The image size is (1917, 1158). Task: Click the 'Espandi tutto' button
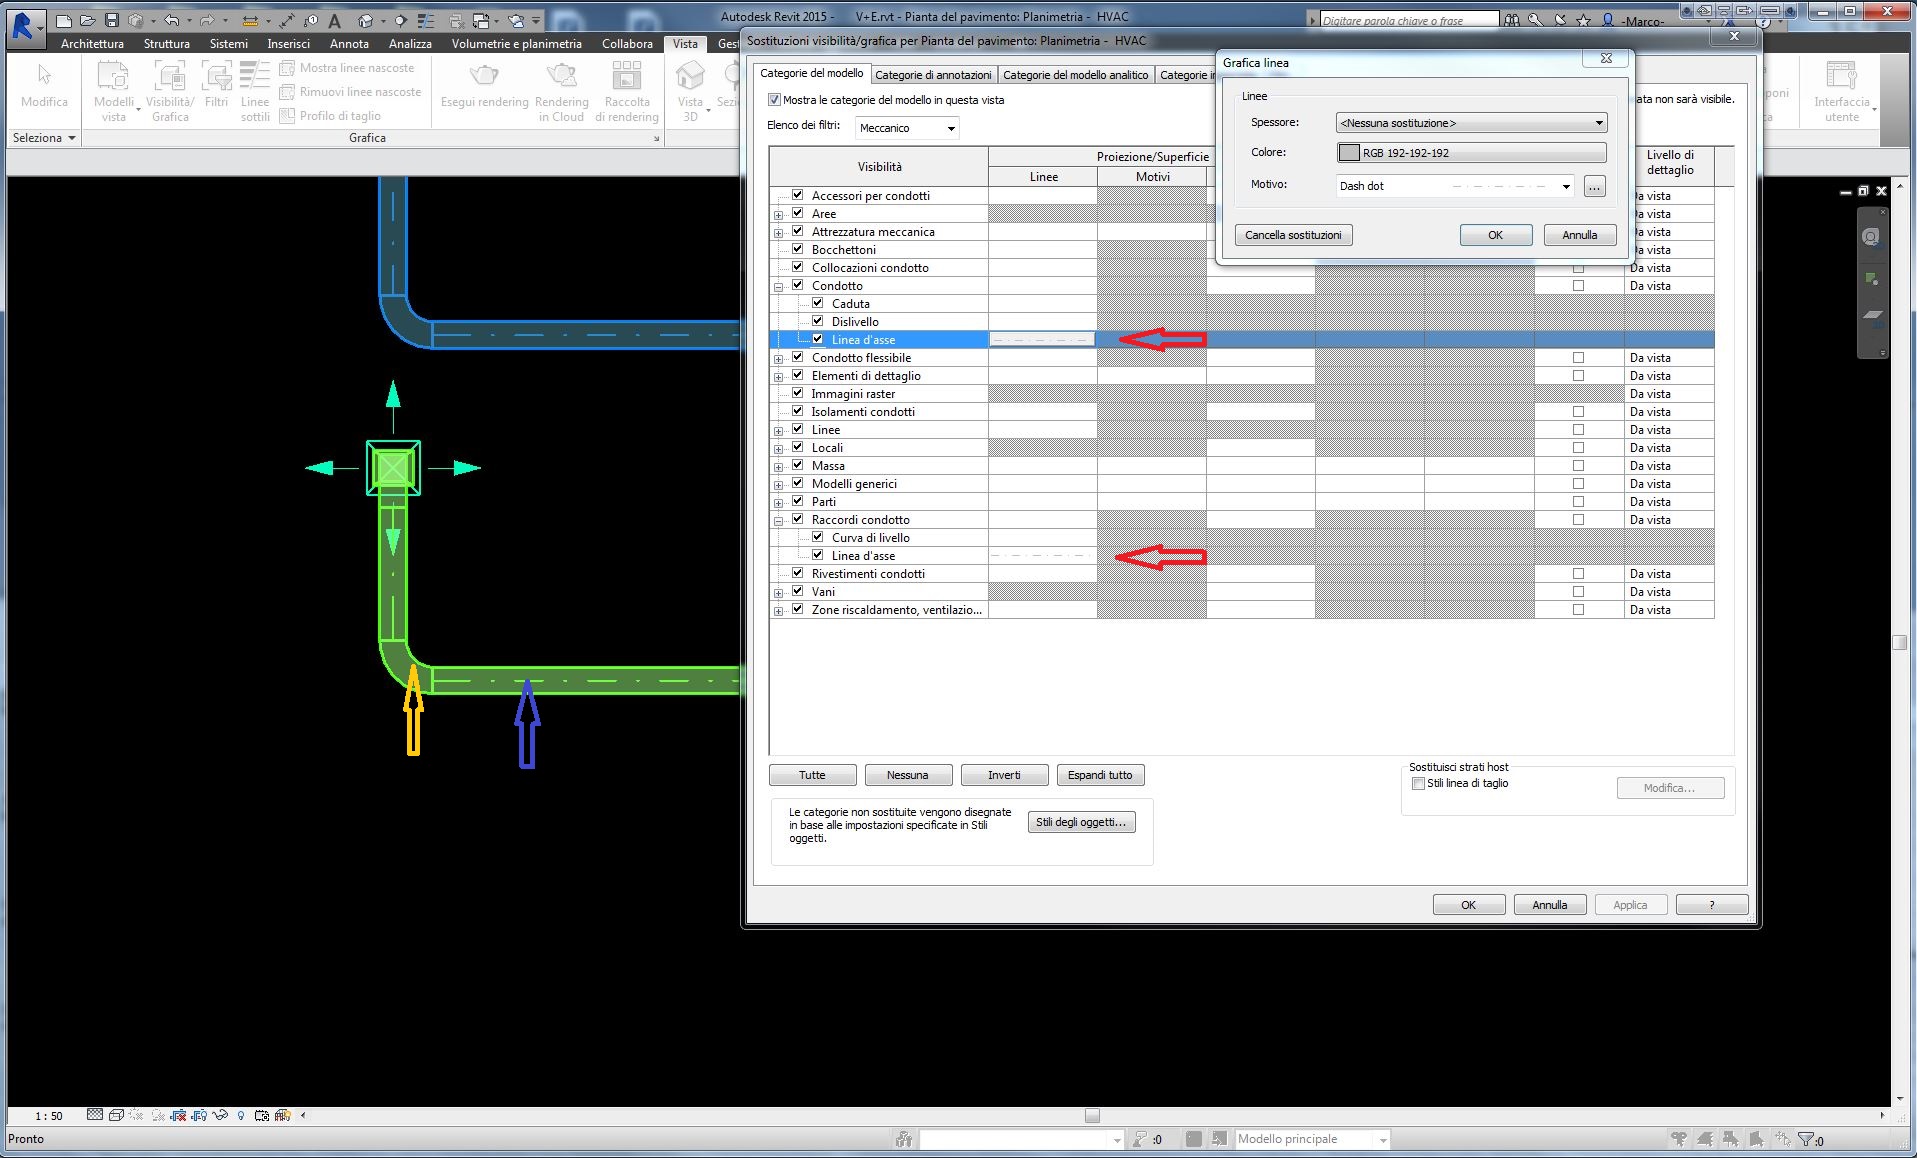pos(1100,775)
